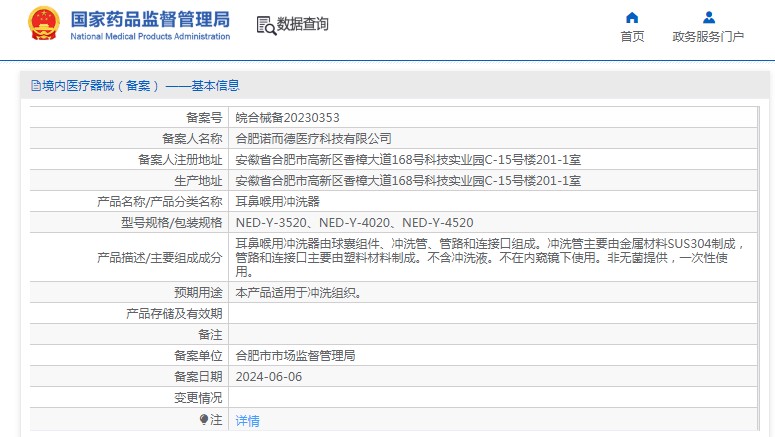
Task: Click the 预期用途 row label
Action: tap(198, 293)
